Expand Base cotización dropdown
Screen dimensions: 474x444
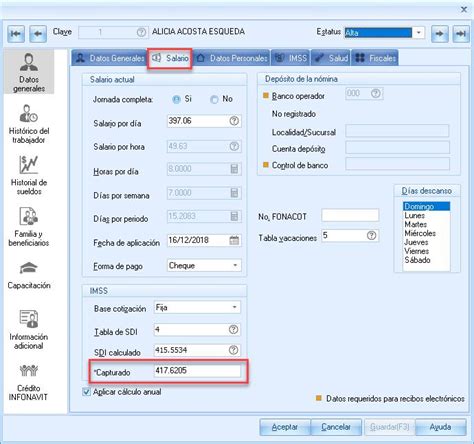pyautogui.click(x=234, y=307)
